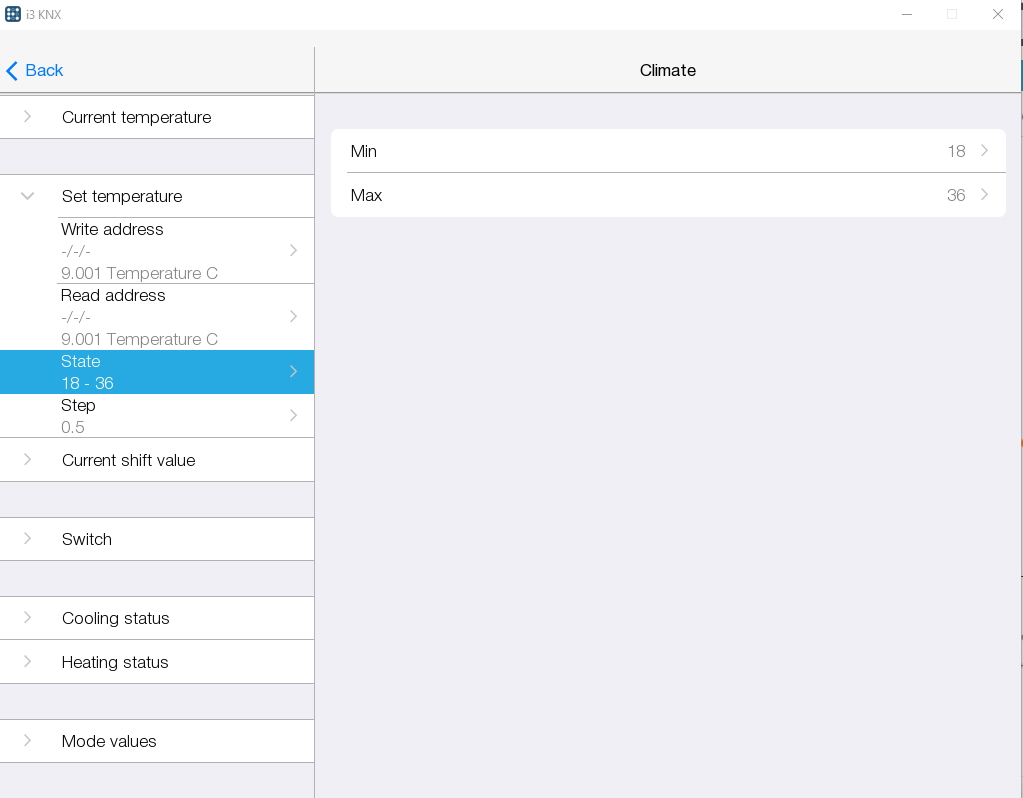Expand the Current temperature section
The height and width of the screenshot is (798, 1023).
tap(136, 117)
